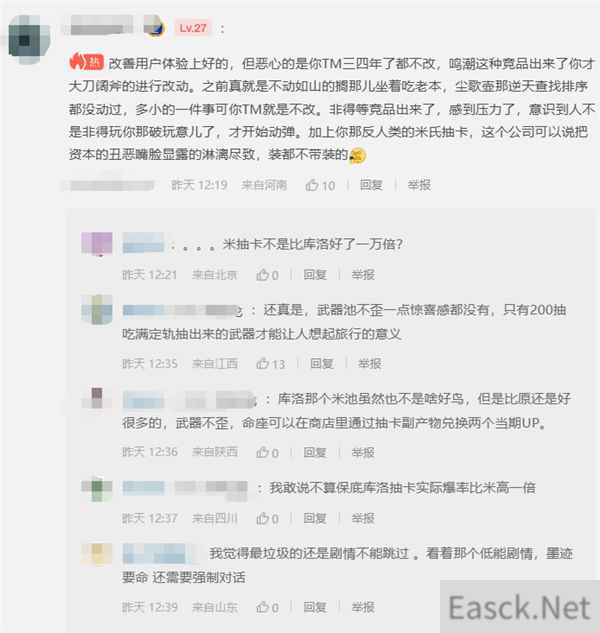Report the 12:37 reply from 四川
The width and height of the screenshot is (600, 633).
[363, 518]
